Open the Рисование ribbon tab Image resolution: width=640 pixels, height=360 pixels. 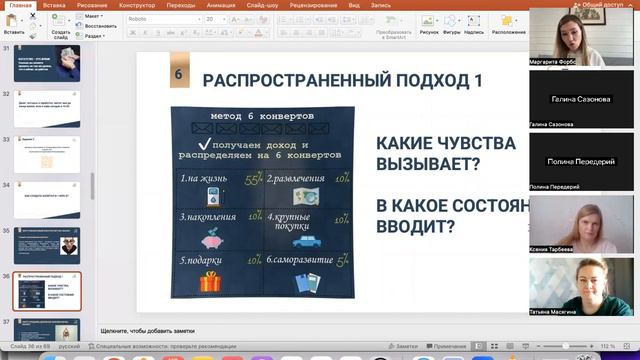[x=92, y=5]
